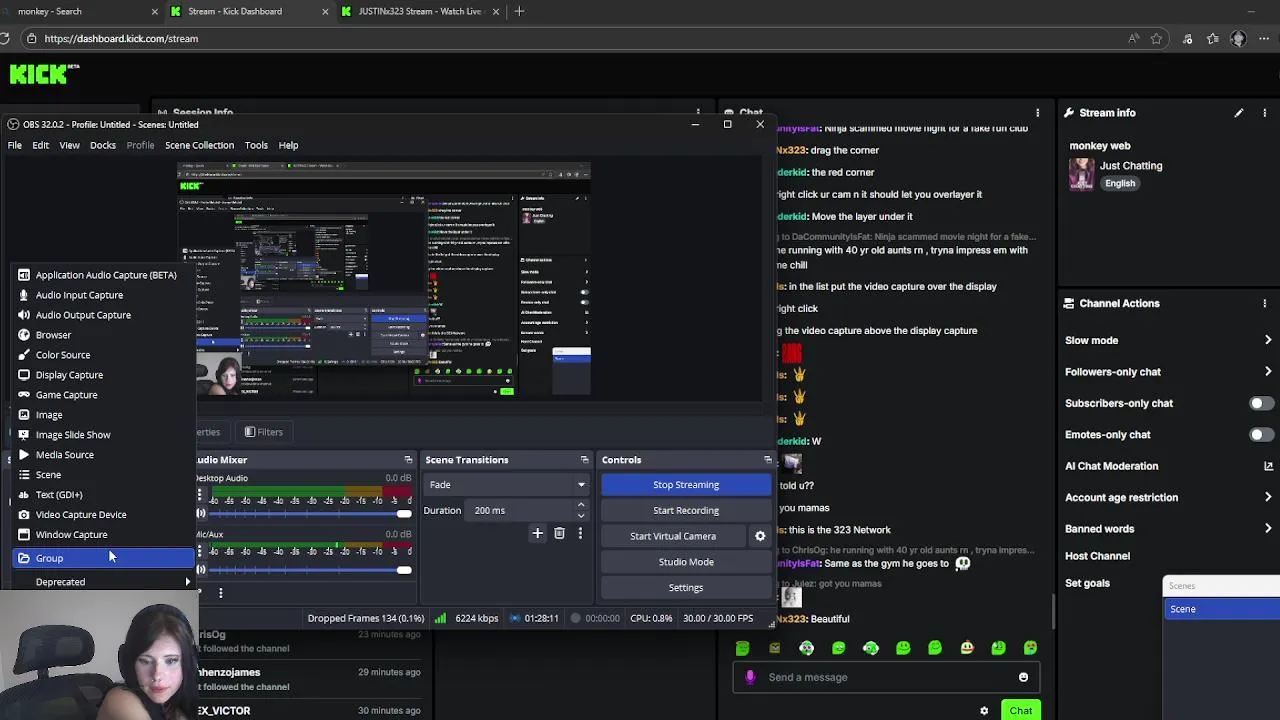Remove transition with trash icon

click(559, 534)
